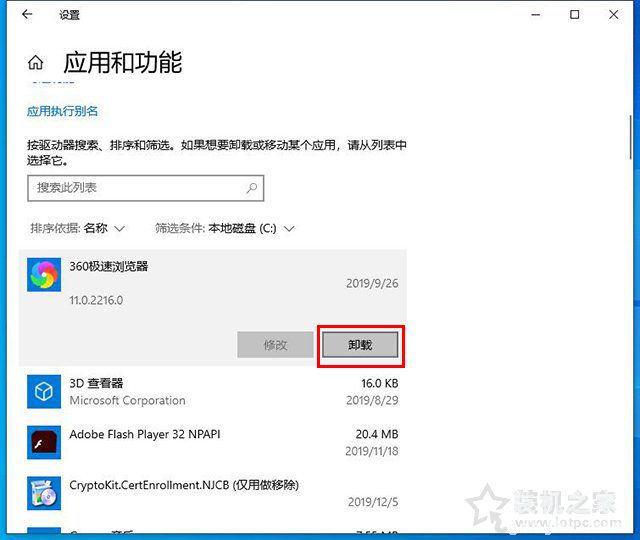640x540 pixels.
Task: Go back using the arrow in title bar
Action: [x=27, y=15]
